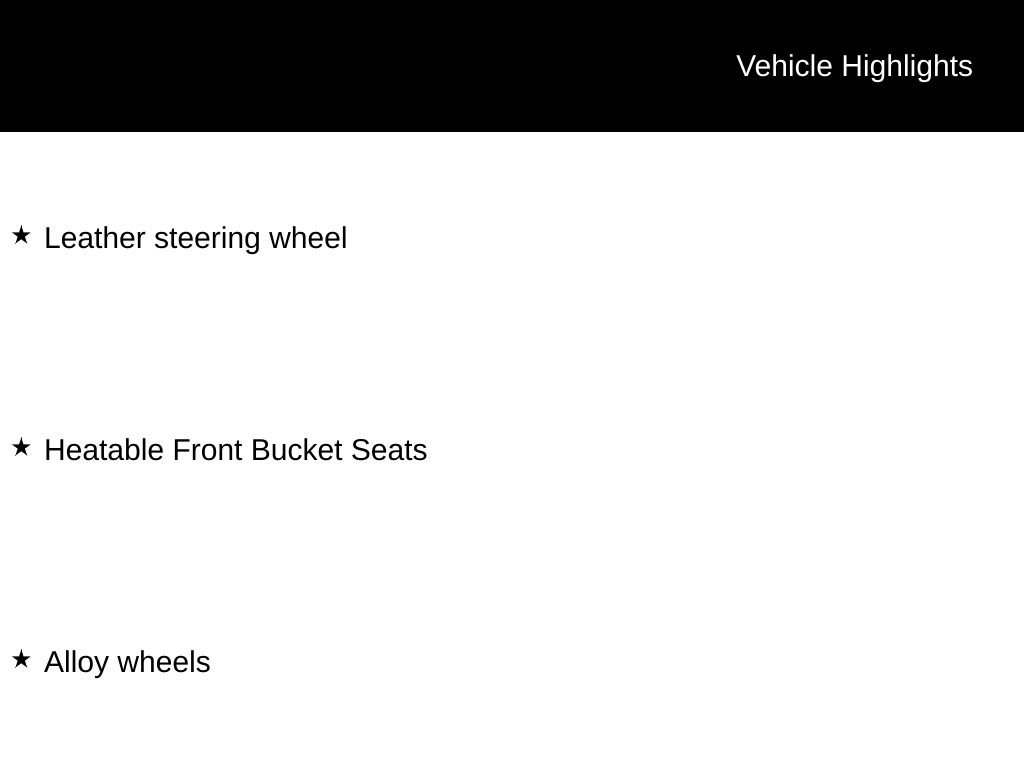Screen dimensions: 1024x768
Task: Click the word Seats in second bullet
Action: click(389, 451)
